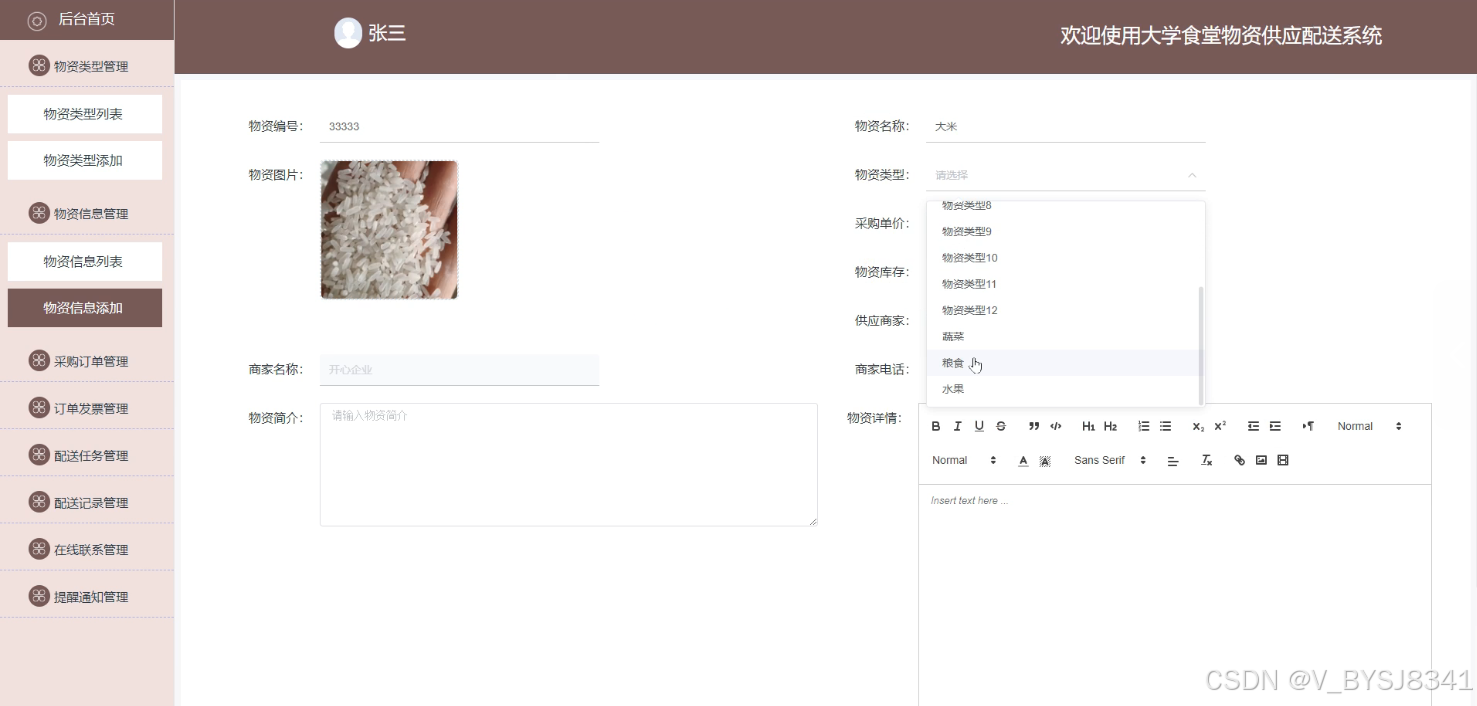Click the 后台首页 circle icon
Screen dimensions: 1477x706
pyautogui.click(x=37, y=20)
